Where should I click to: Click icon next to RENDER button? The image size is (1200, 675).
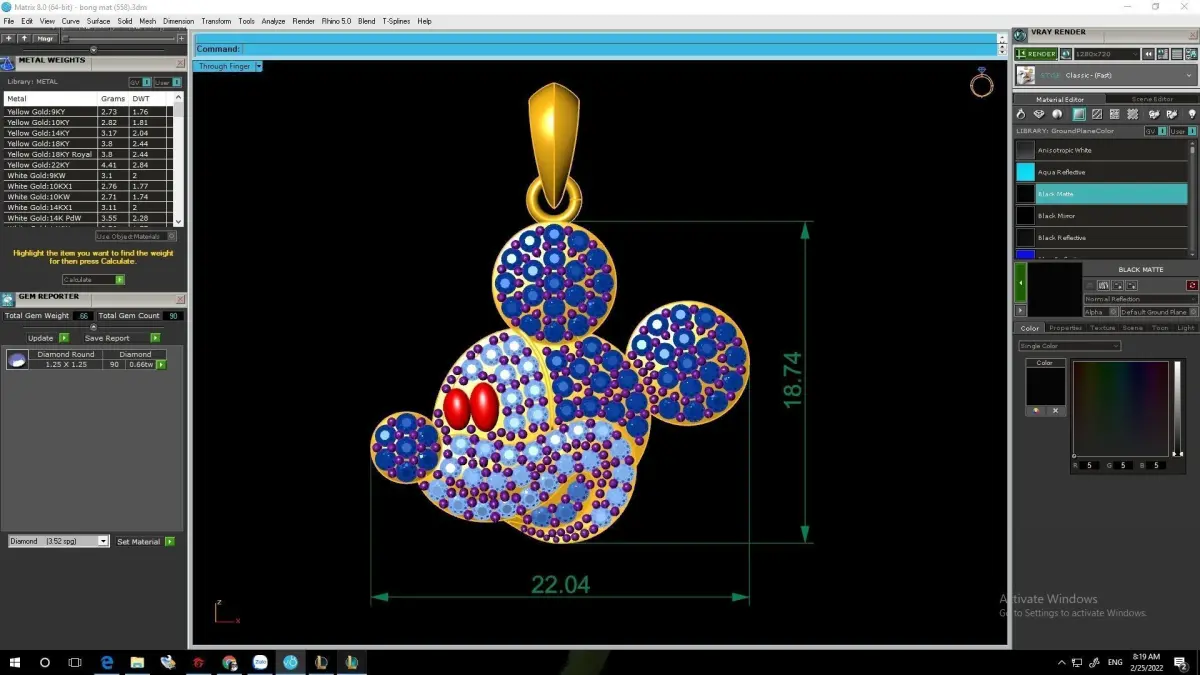tap(1066, 54)
